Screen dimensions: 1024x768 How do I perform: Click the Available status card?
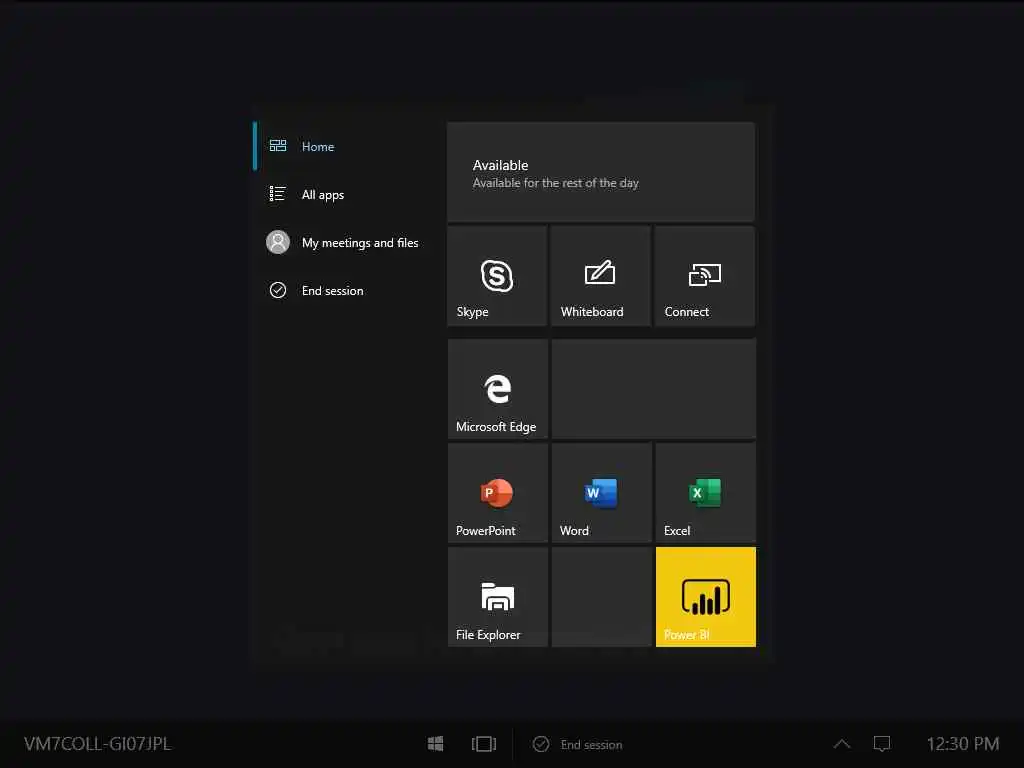pyautogui.click(x=601, y=172)
